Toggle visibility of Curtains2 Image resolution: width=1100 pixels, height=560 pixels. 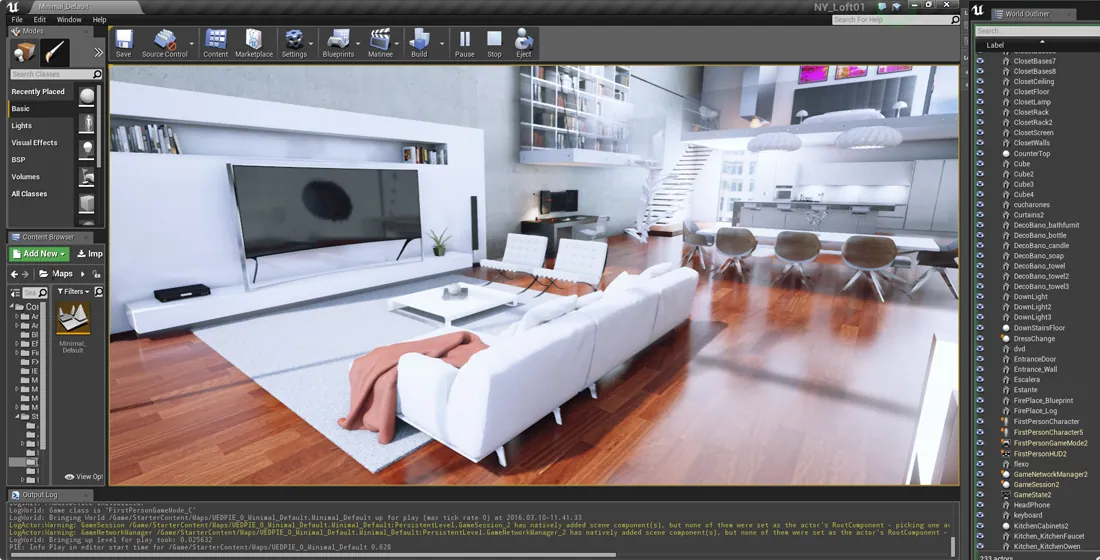coord(981,215)
